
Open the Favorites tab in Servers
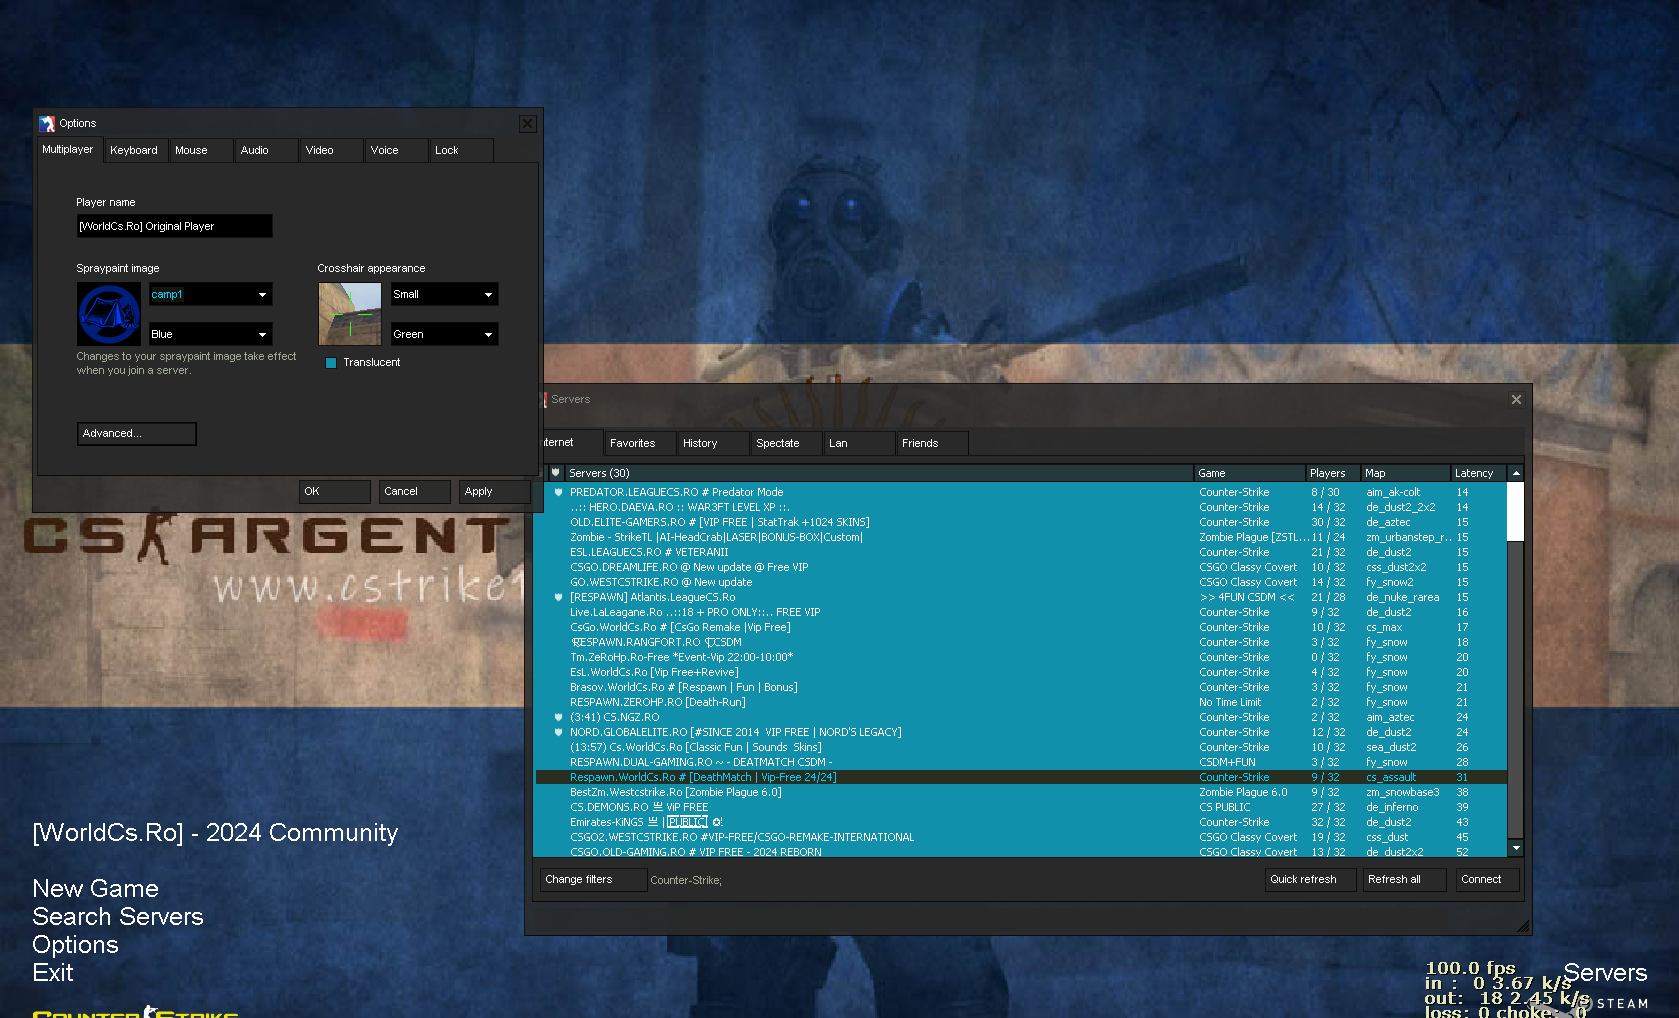tap(640, 443)
